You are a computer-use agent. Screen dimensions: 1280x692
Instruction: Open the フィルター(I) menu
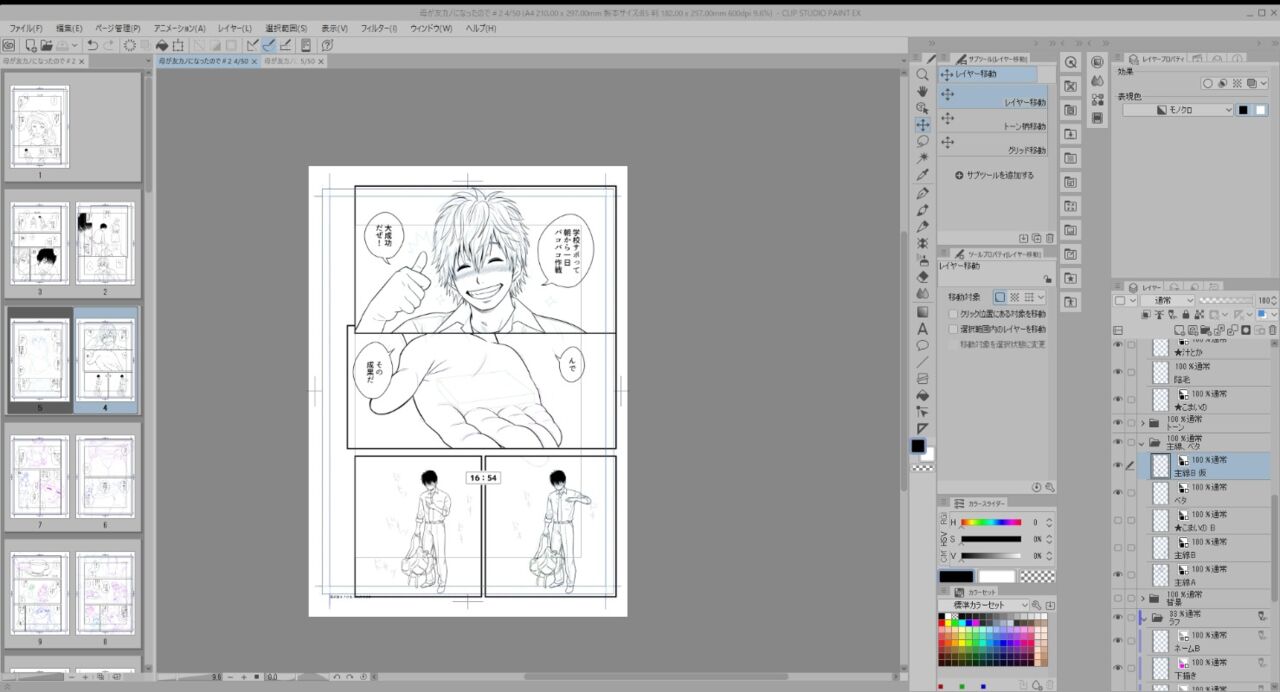(x=379, y=28)
